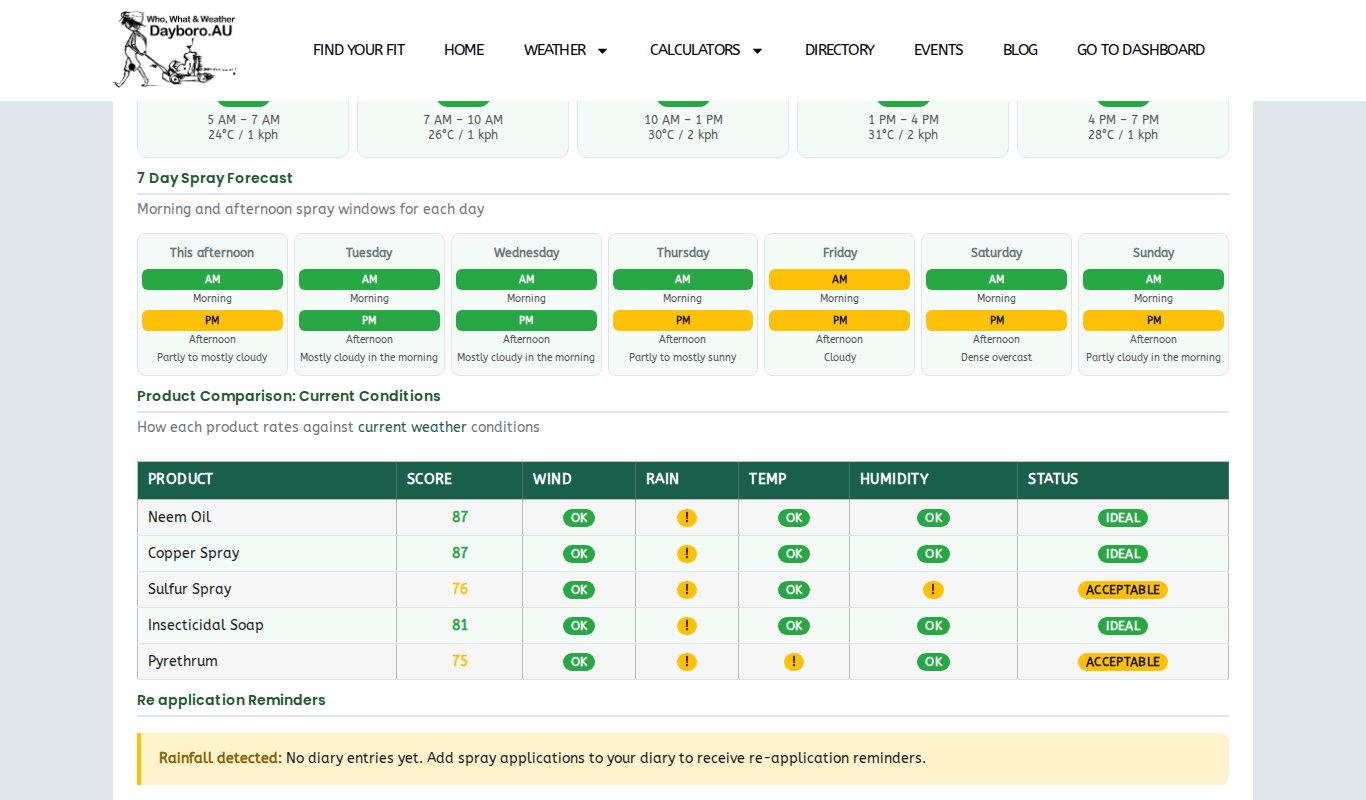Follow the current weather link

coord(412,427)
